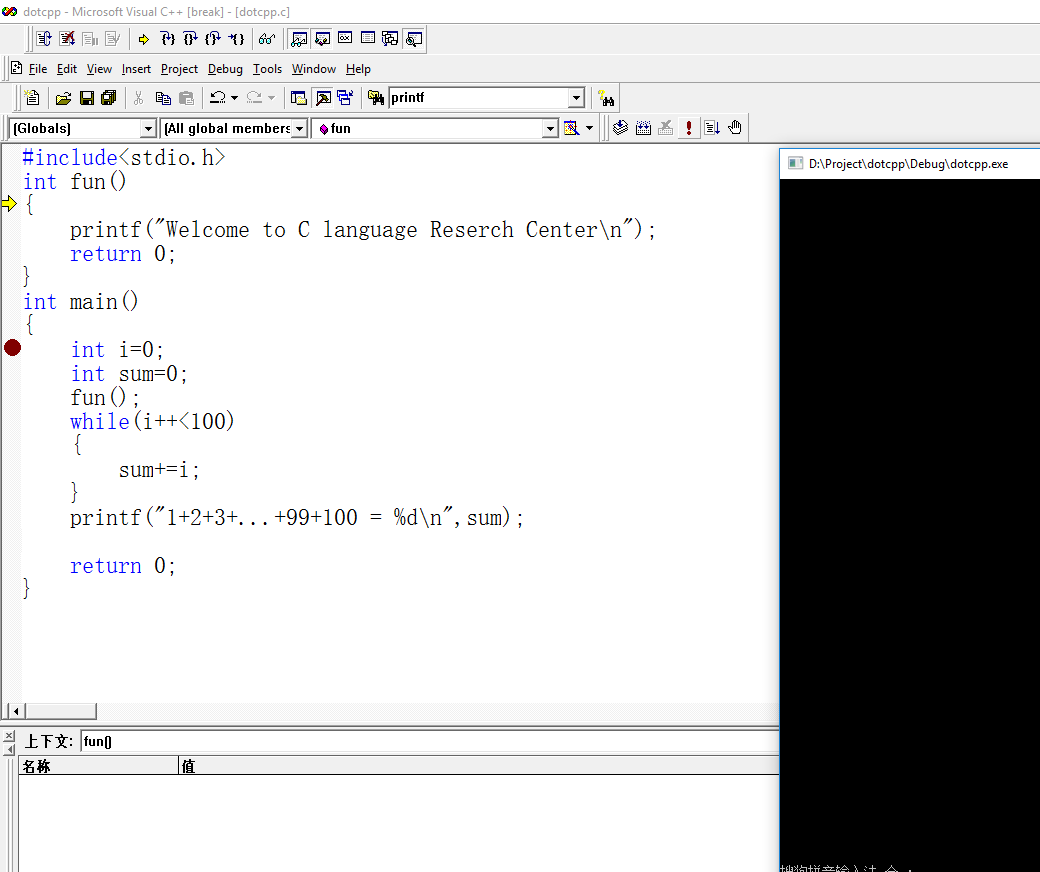
Task: Click the Open file folder icon
Action: click(63, 98)
